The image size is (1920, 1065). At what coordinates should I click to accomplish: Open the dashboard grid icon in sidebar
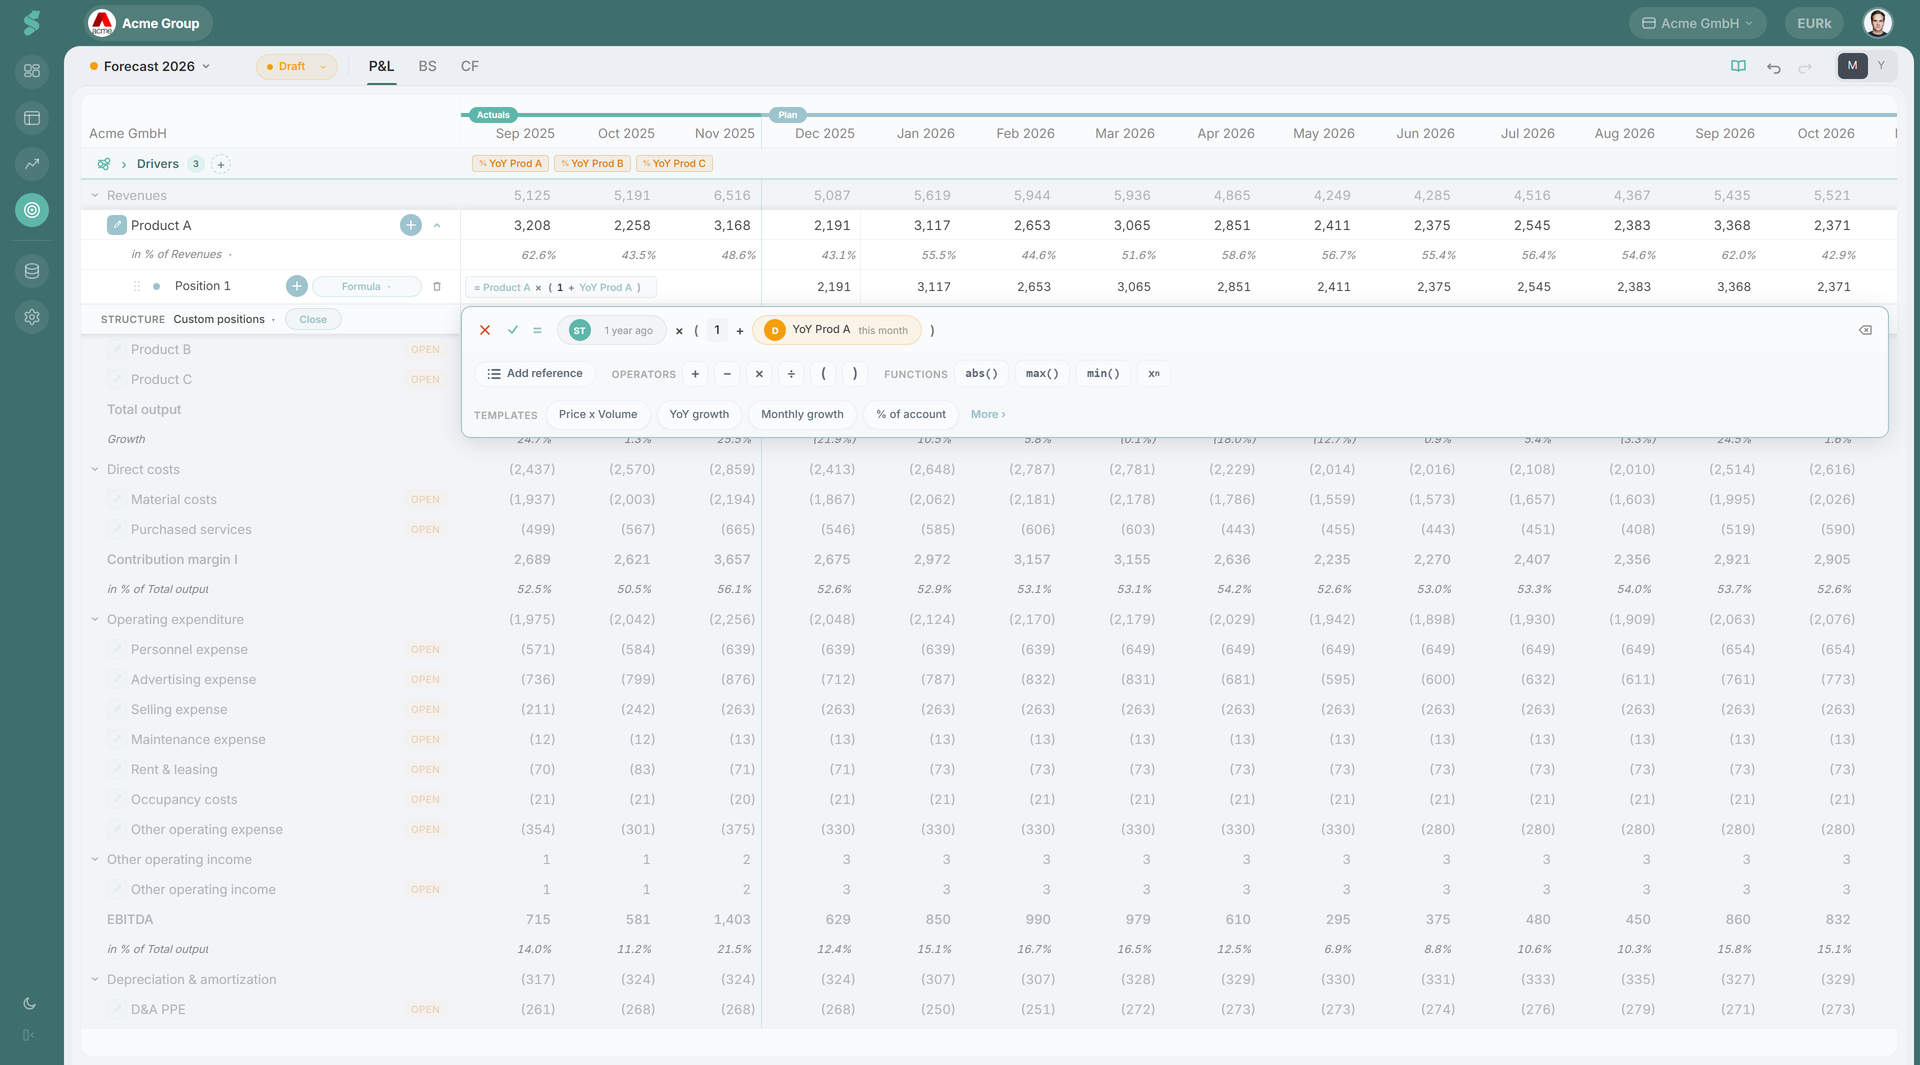point(32,71)
